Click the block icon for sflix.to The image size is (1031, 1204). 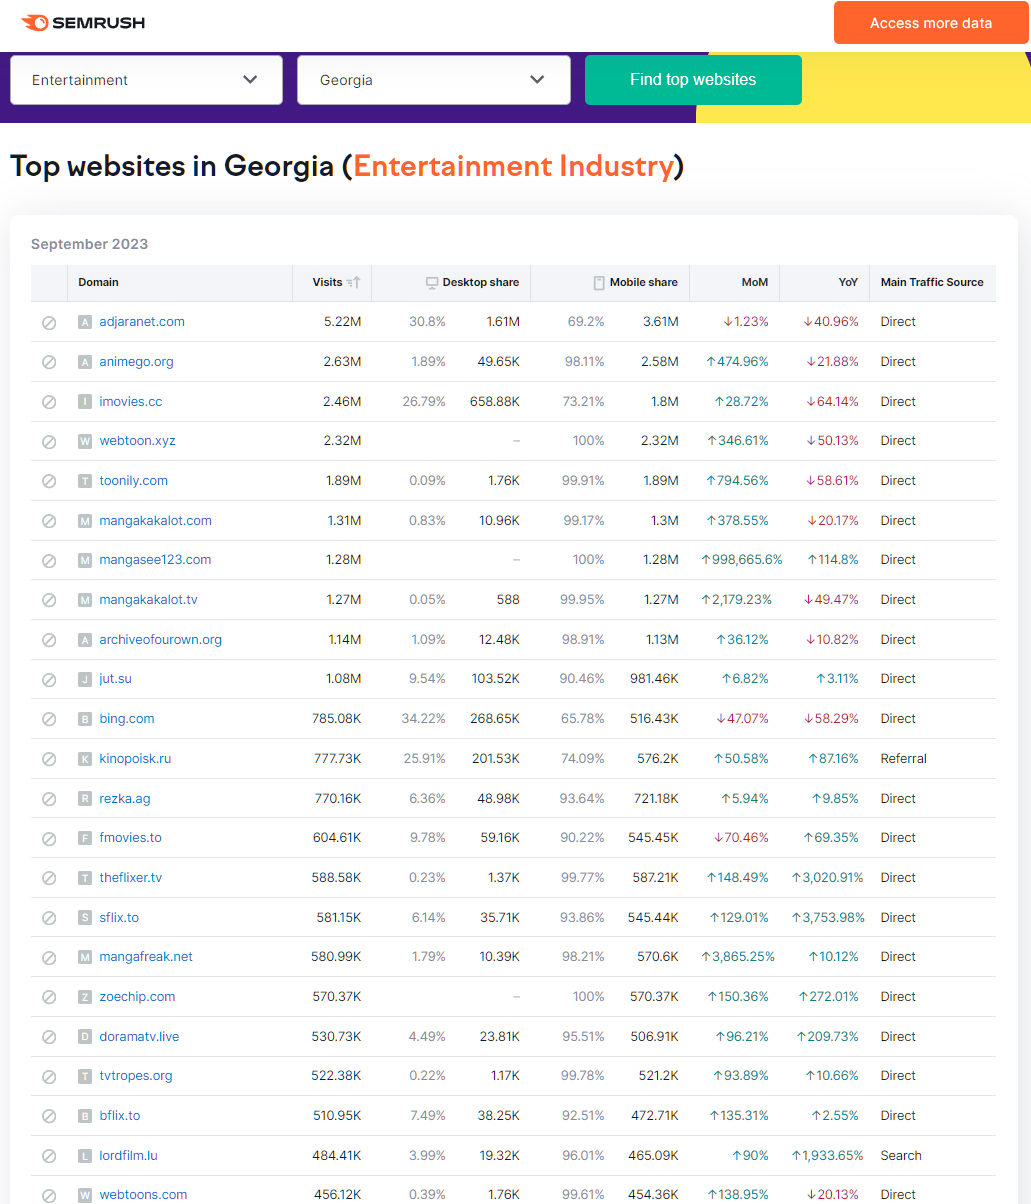coord(49,918)
